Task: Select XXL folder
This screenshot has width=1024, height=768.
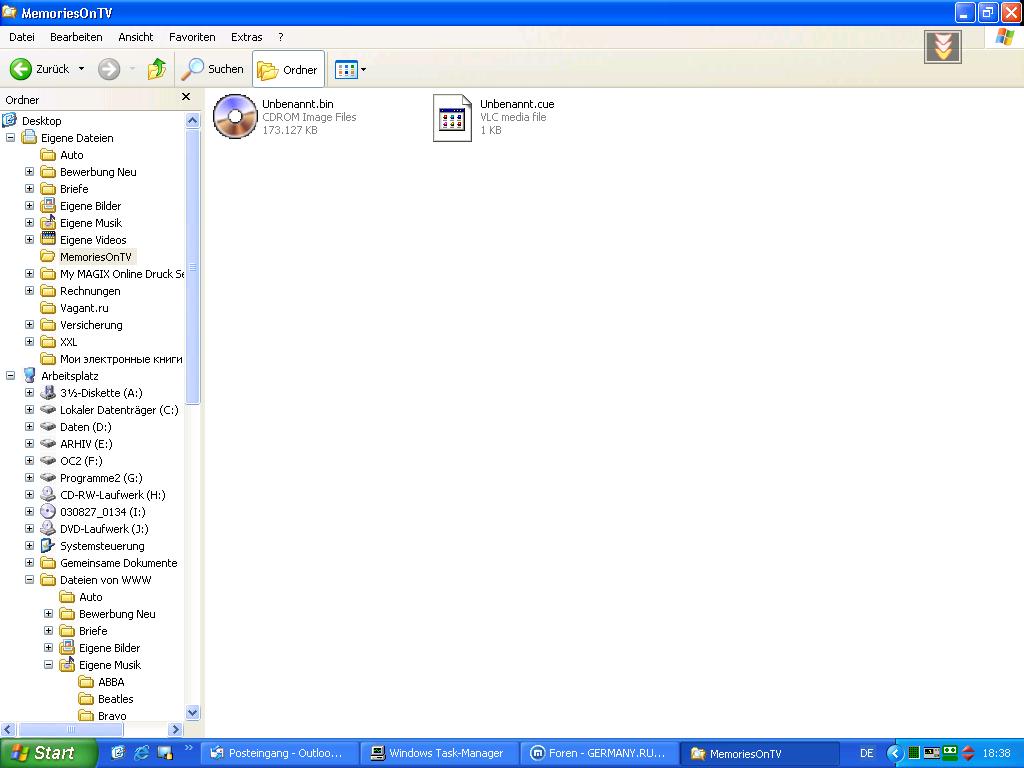Action: click(x=69, y=342)
